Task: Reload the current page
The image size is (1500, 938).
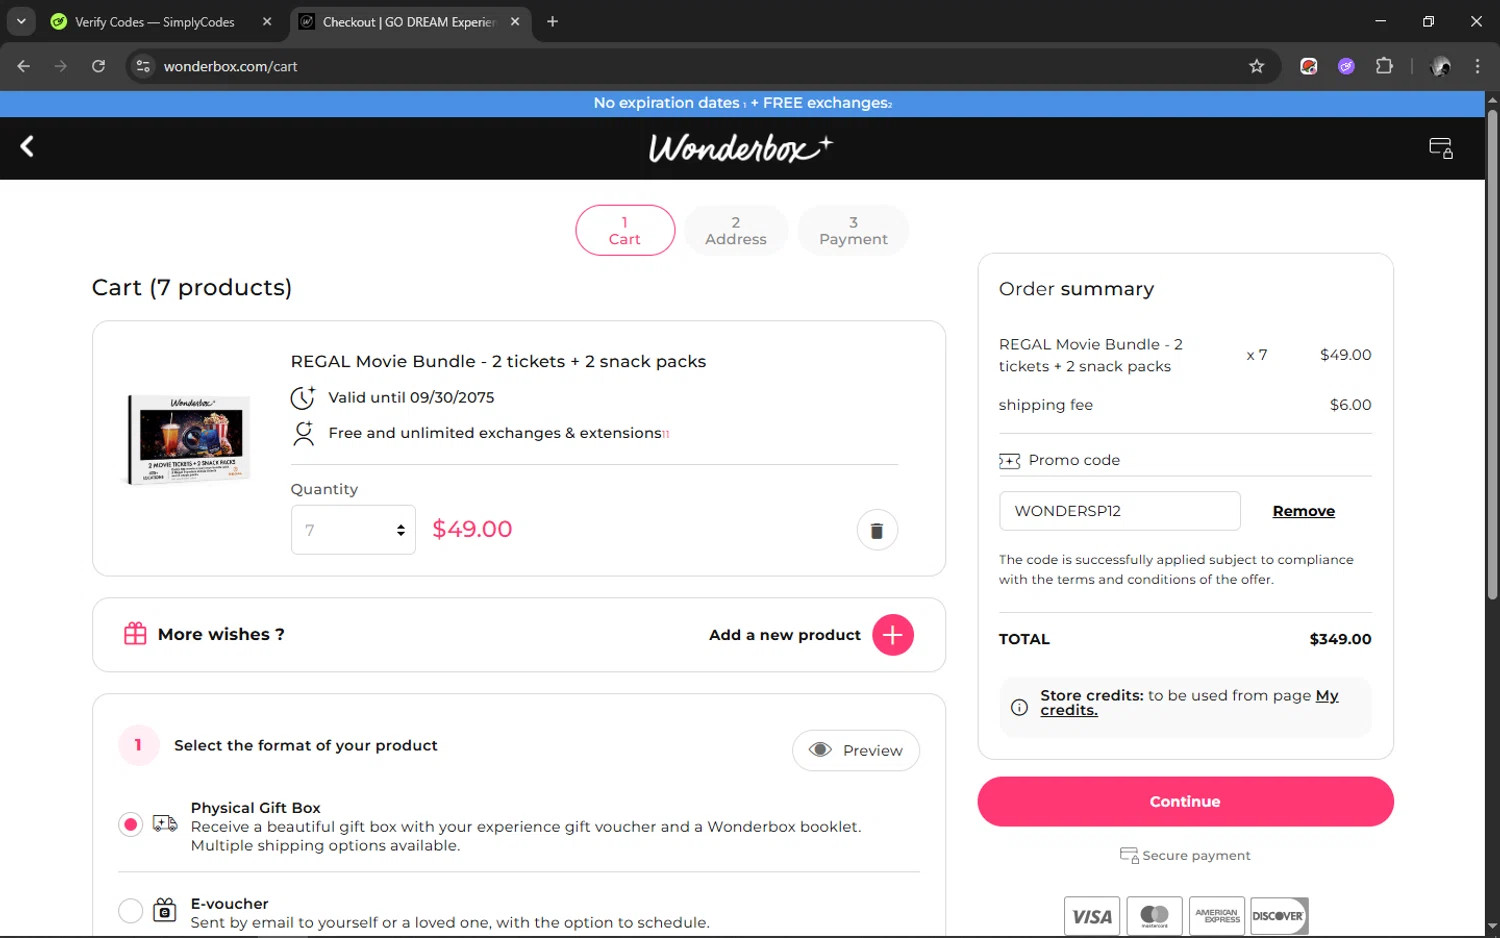Action: 98,66
